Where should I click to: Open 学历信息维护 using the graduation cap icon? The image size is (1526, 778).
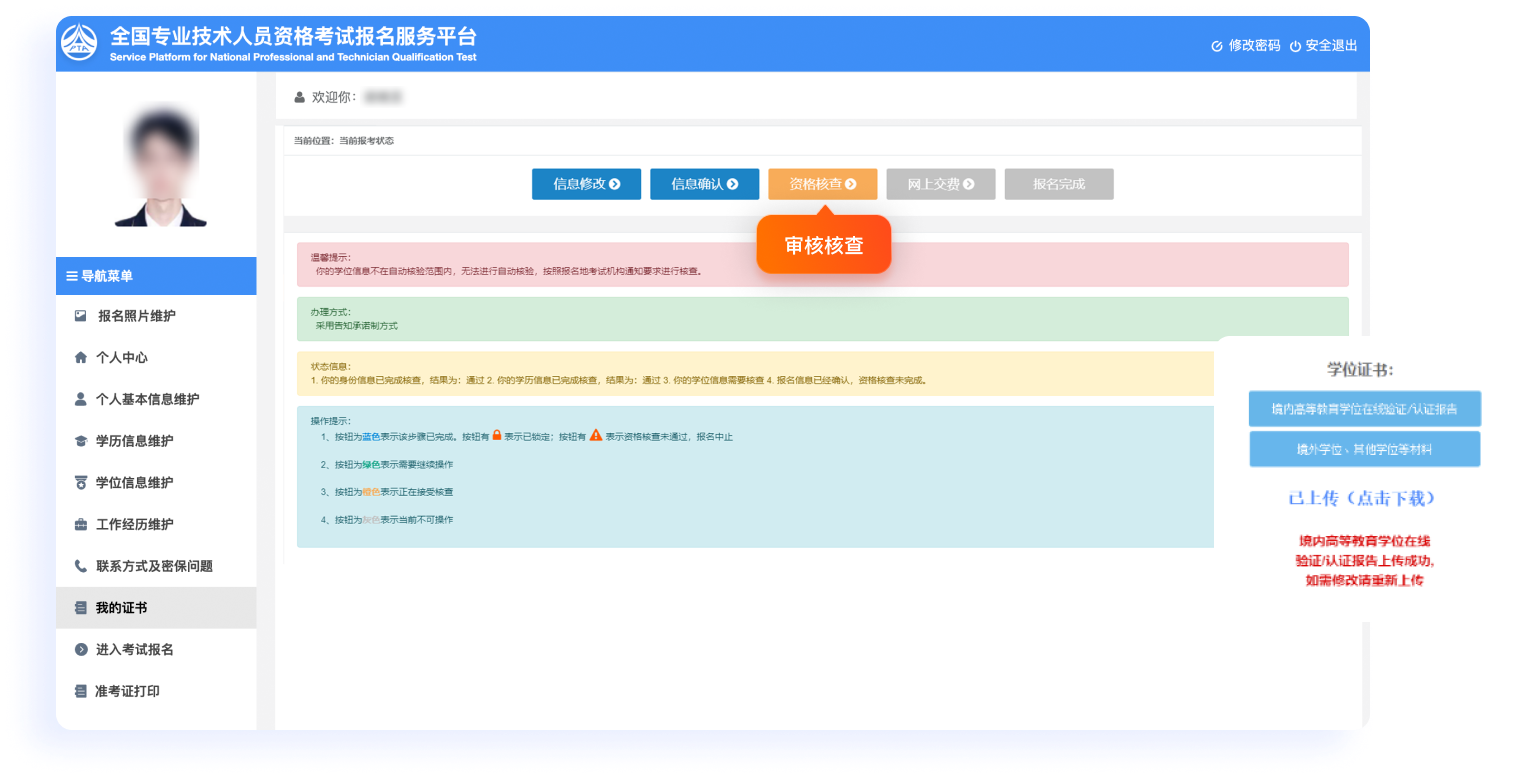pyautogui.click(x=83, y=440)
